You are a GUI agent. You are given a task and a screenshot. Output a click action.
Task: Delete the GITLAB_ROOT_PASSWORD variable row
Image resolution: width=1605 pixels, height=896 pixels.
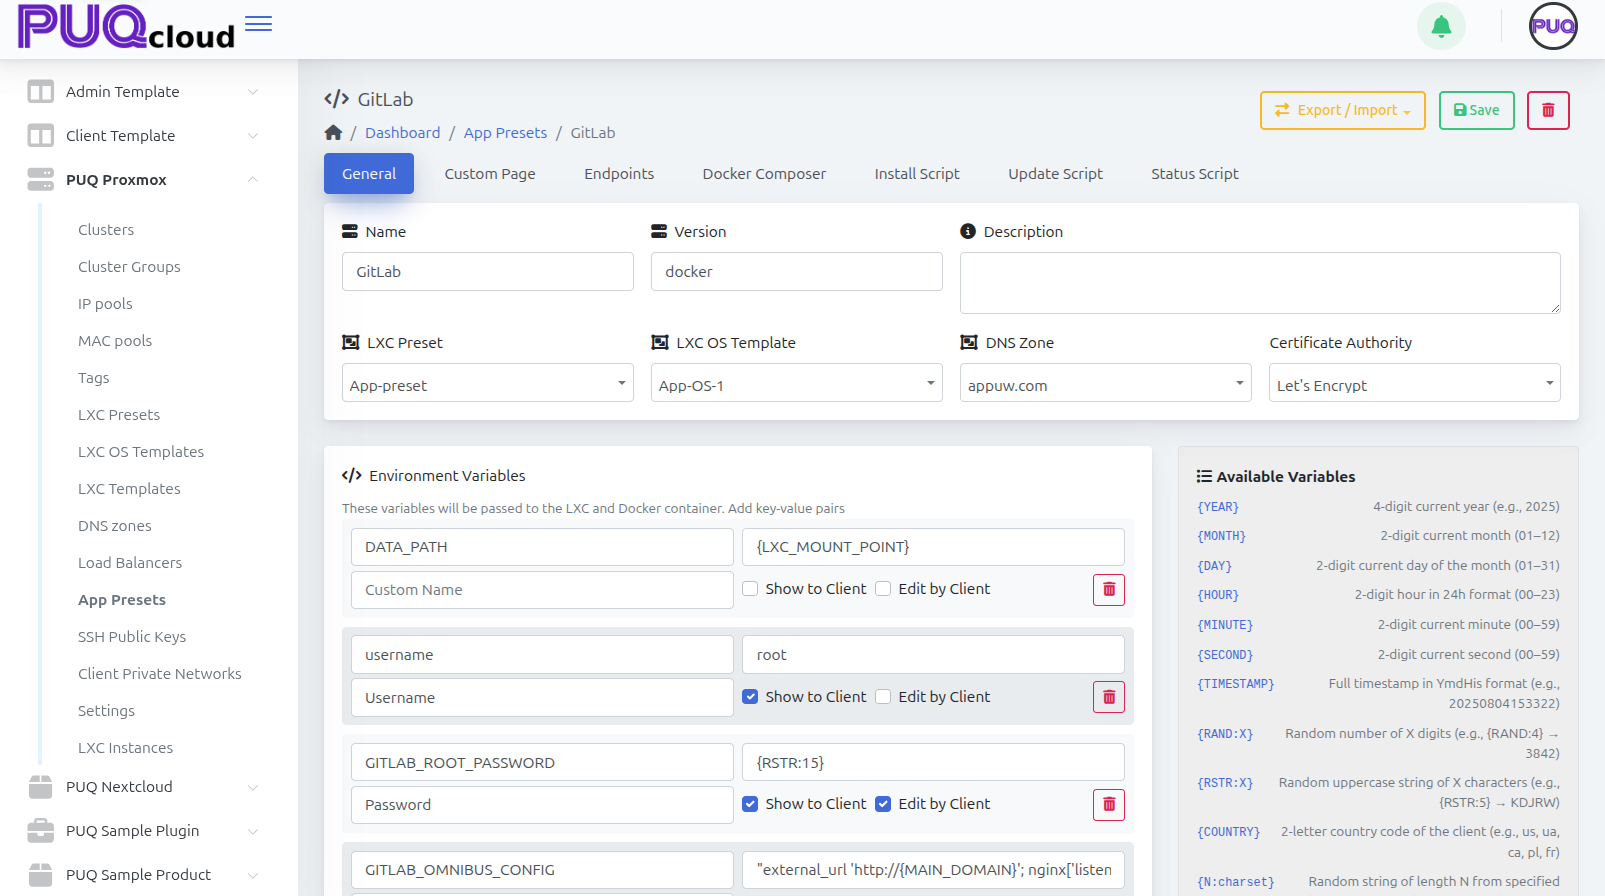click(1108, 805)
